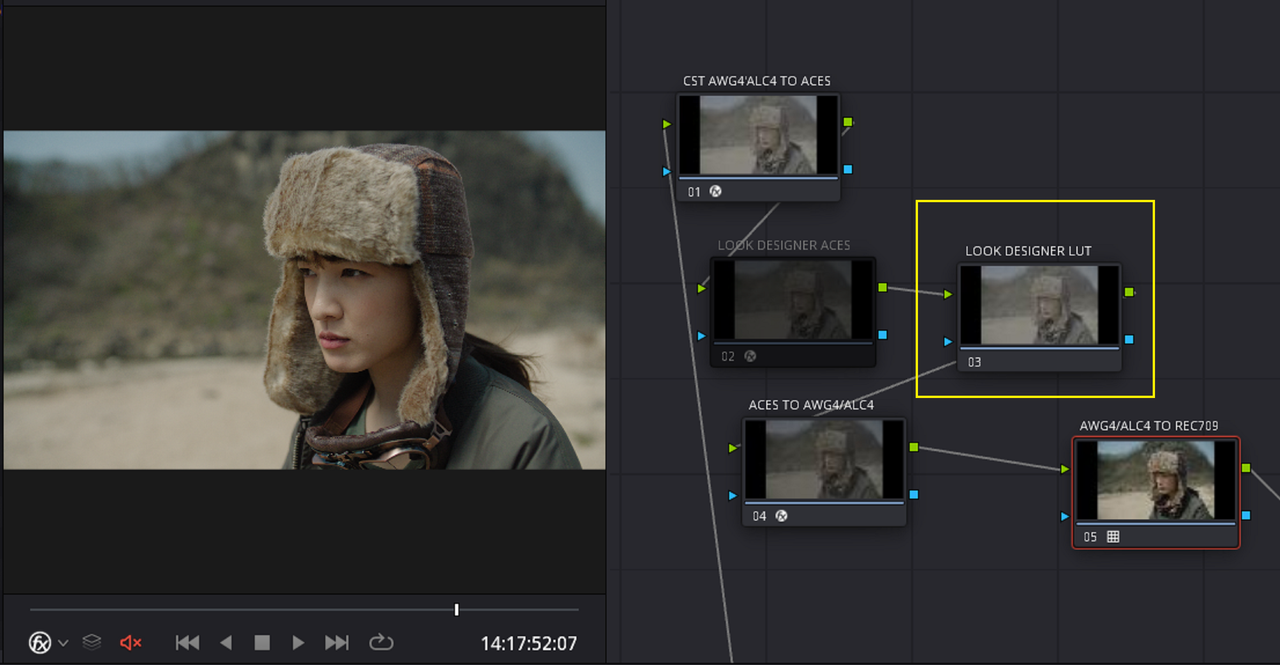Jump to the first frame of the clip
Screen dimensions: 1280x665
click(x=187, y=642)
